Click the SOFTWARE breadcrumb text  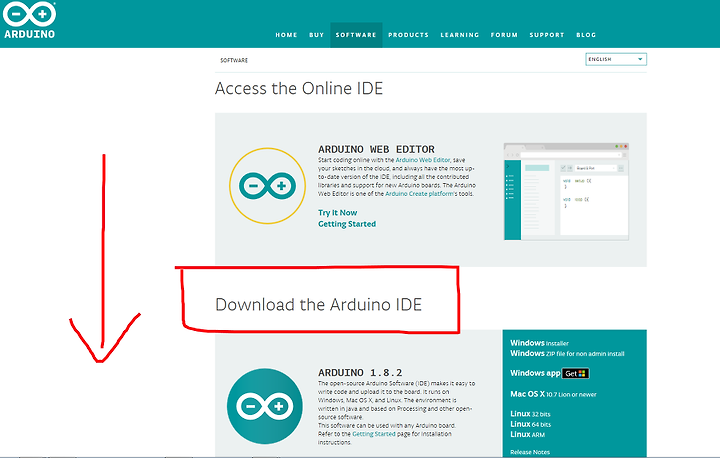tap(234, 60)
